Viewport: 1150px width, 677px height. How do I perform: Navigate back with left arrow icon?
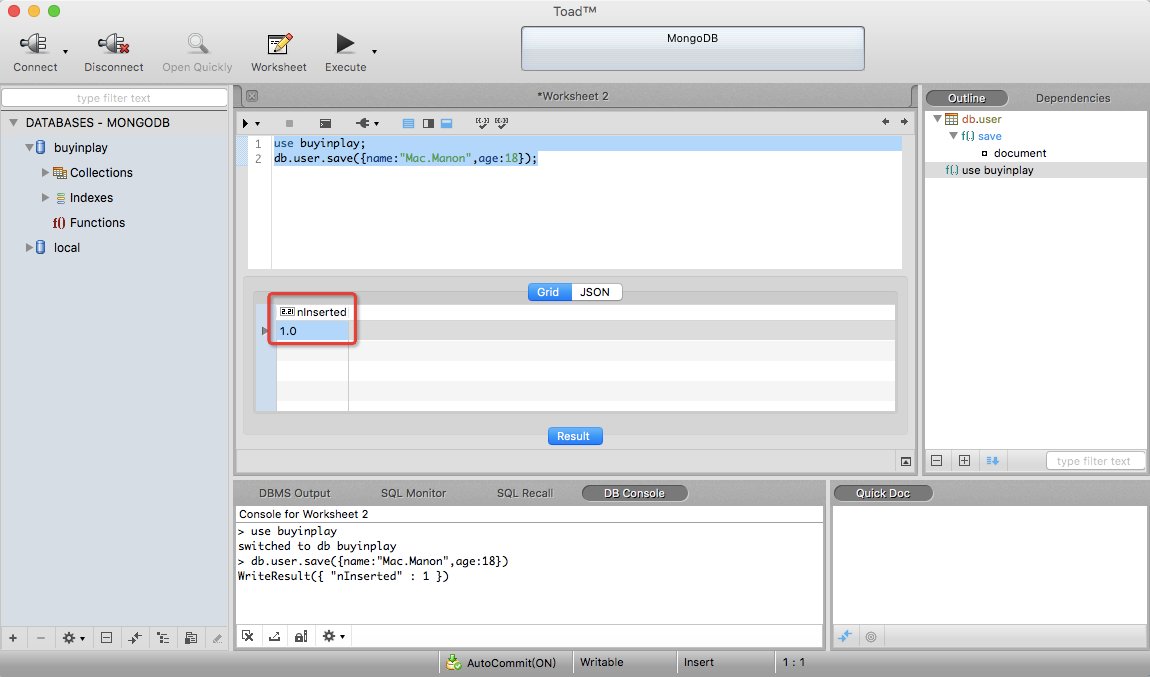(x=885, y=122)
